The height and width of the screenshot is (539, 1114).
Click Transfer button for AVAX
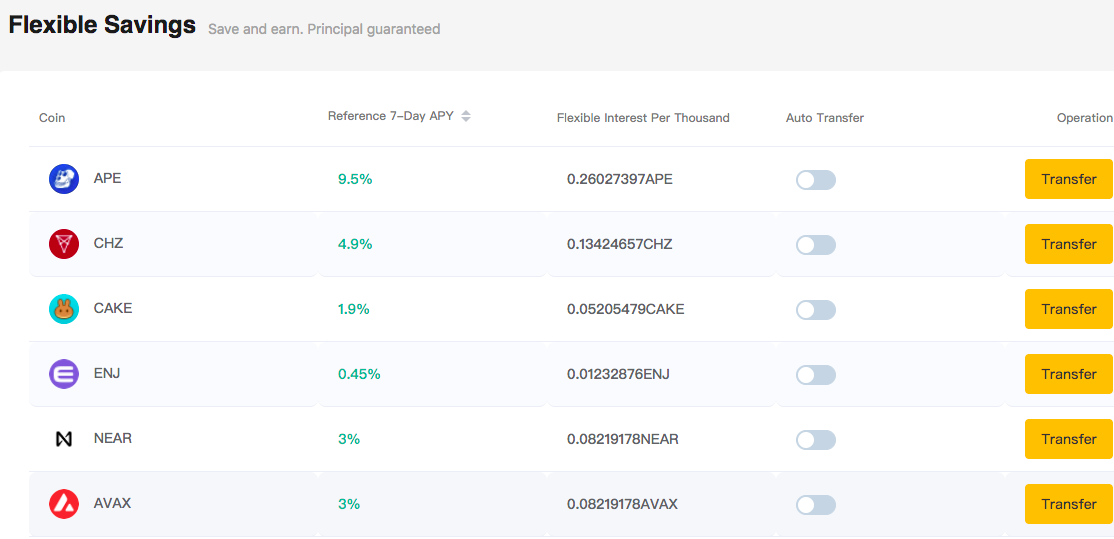point(1069,504)
